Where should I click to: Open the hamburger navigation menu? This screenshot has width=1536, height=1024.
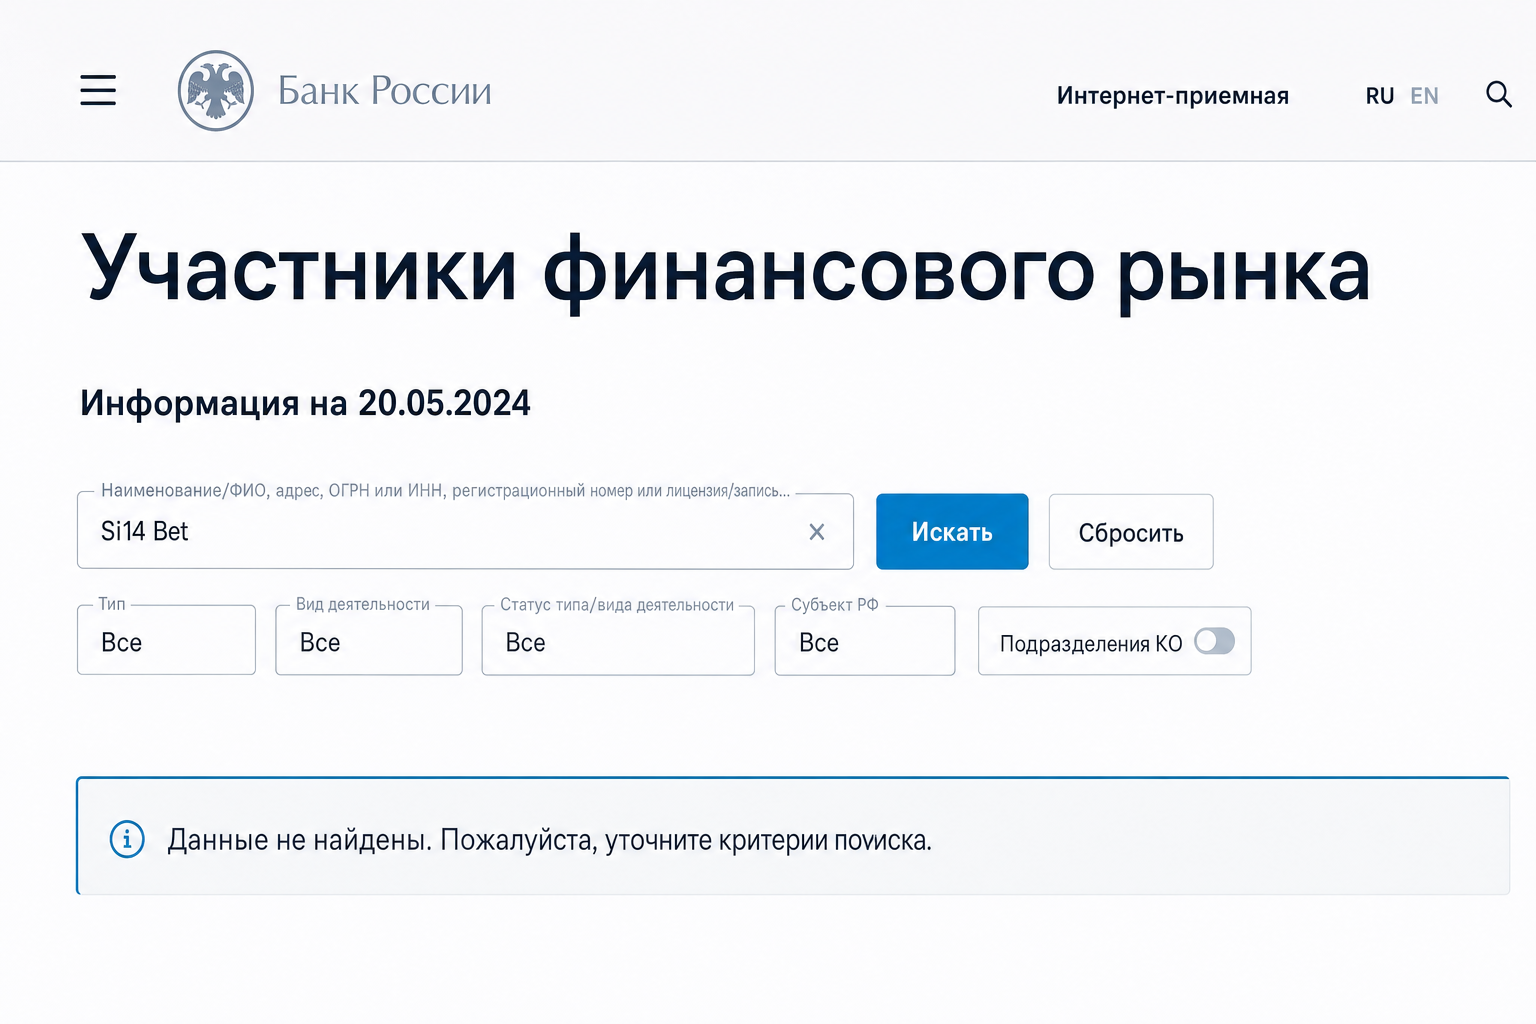(x=98, y=90)
